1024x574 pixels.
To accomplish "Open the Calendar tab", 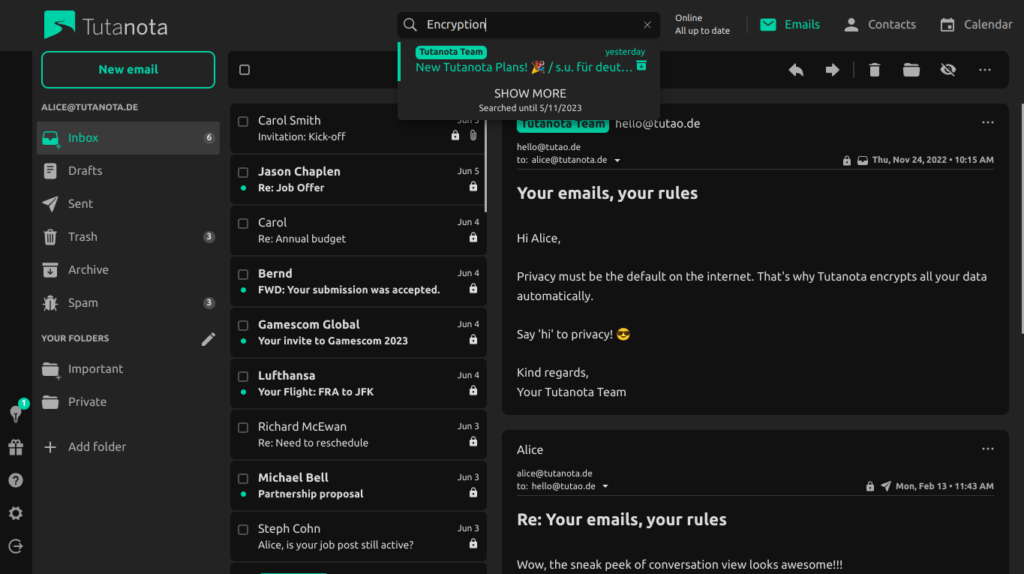I will (976, 25).
